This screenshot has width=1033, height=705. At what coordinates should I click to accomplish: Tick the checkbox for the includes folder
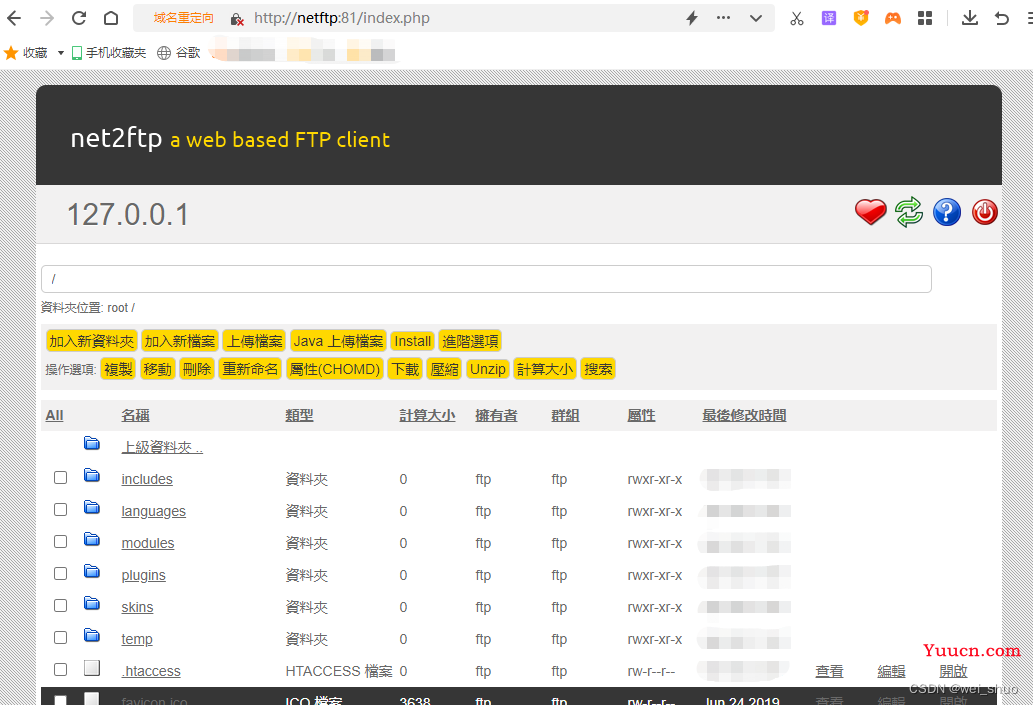click(61, 478)
